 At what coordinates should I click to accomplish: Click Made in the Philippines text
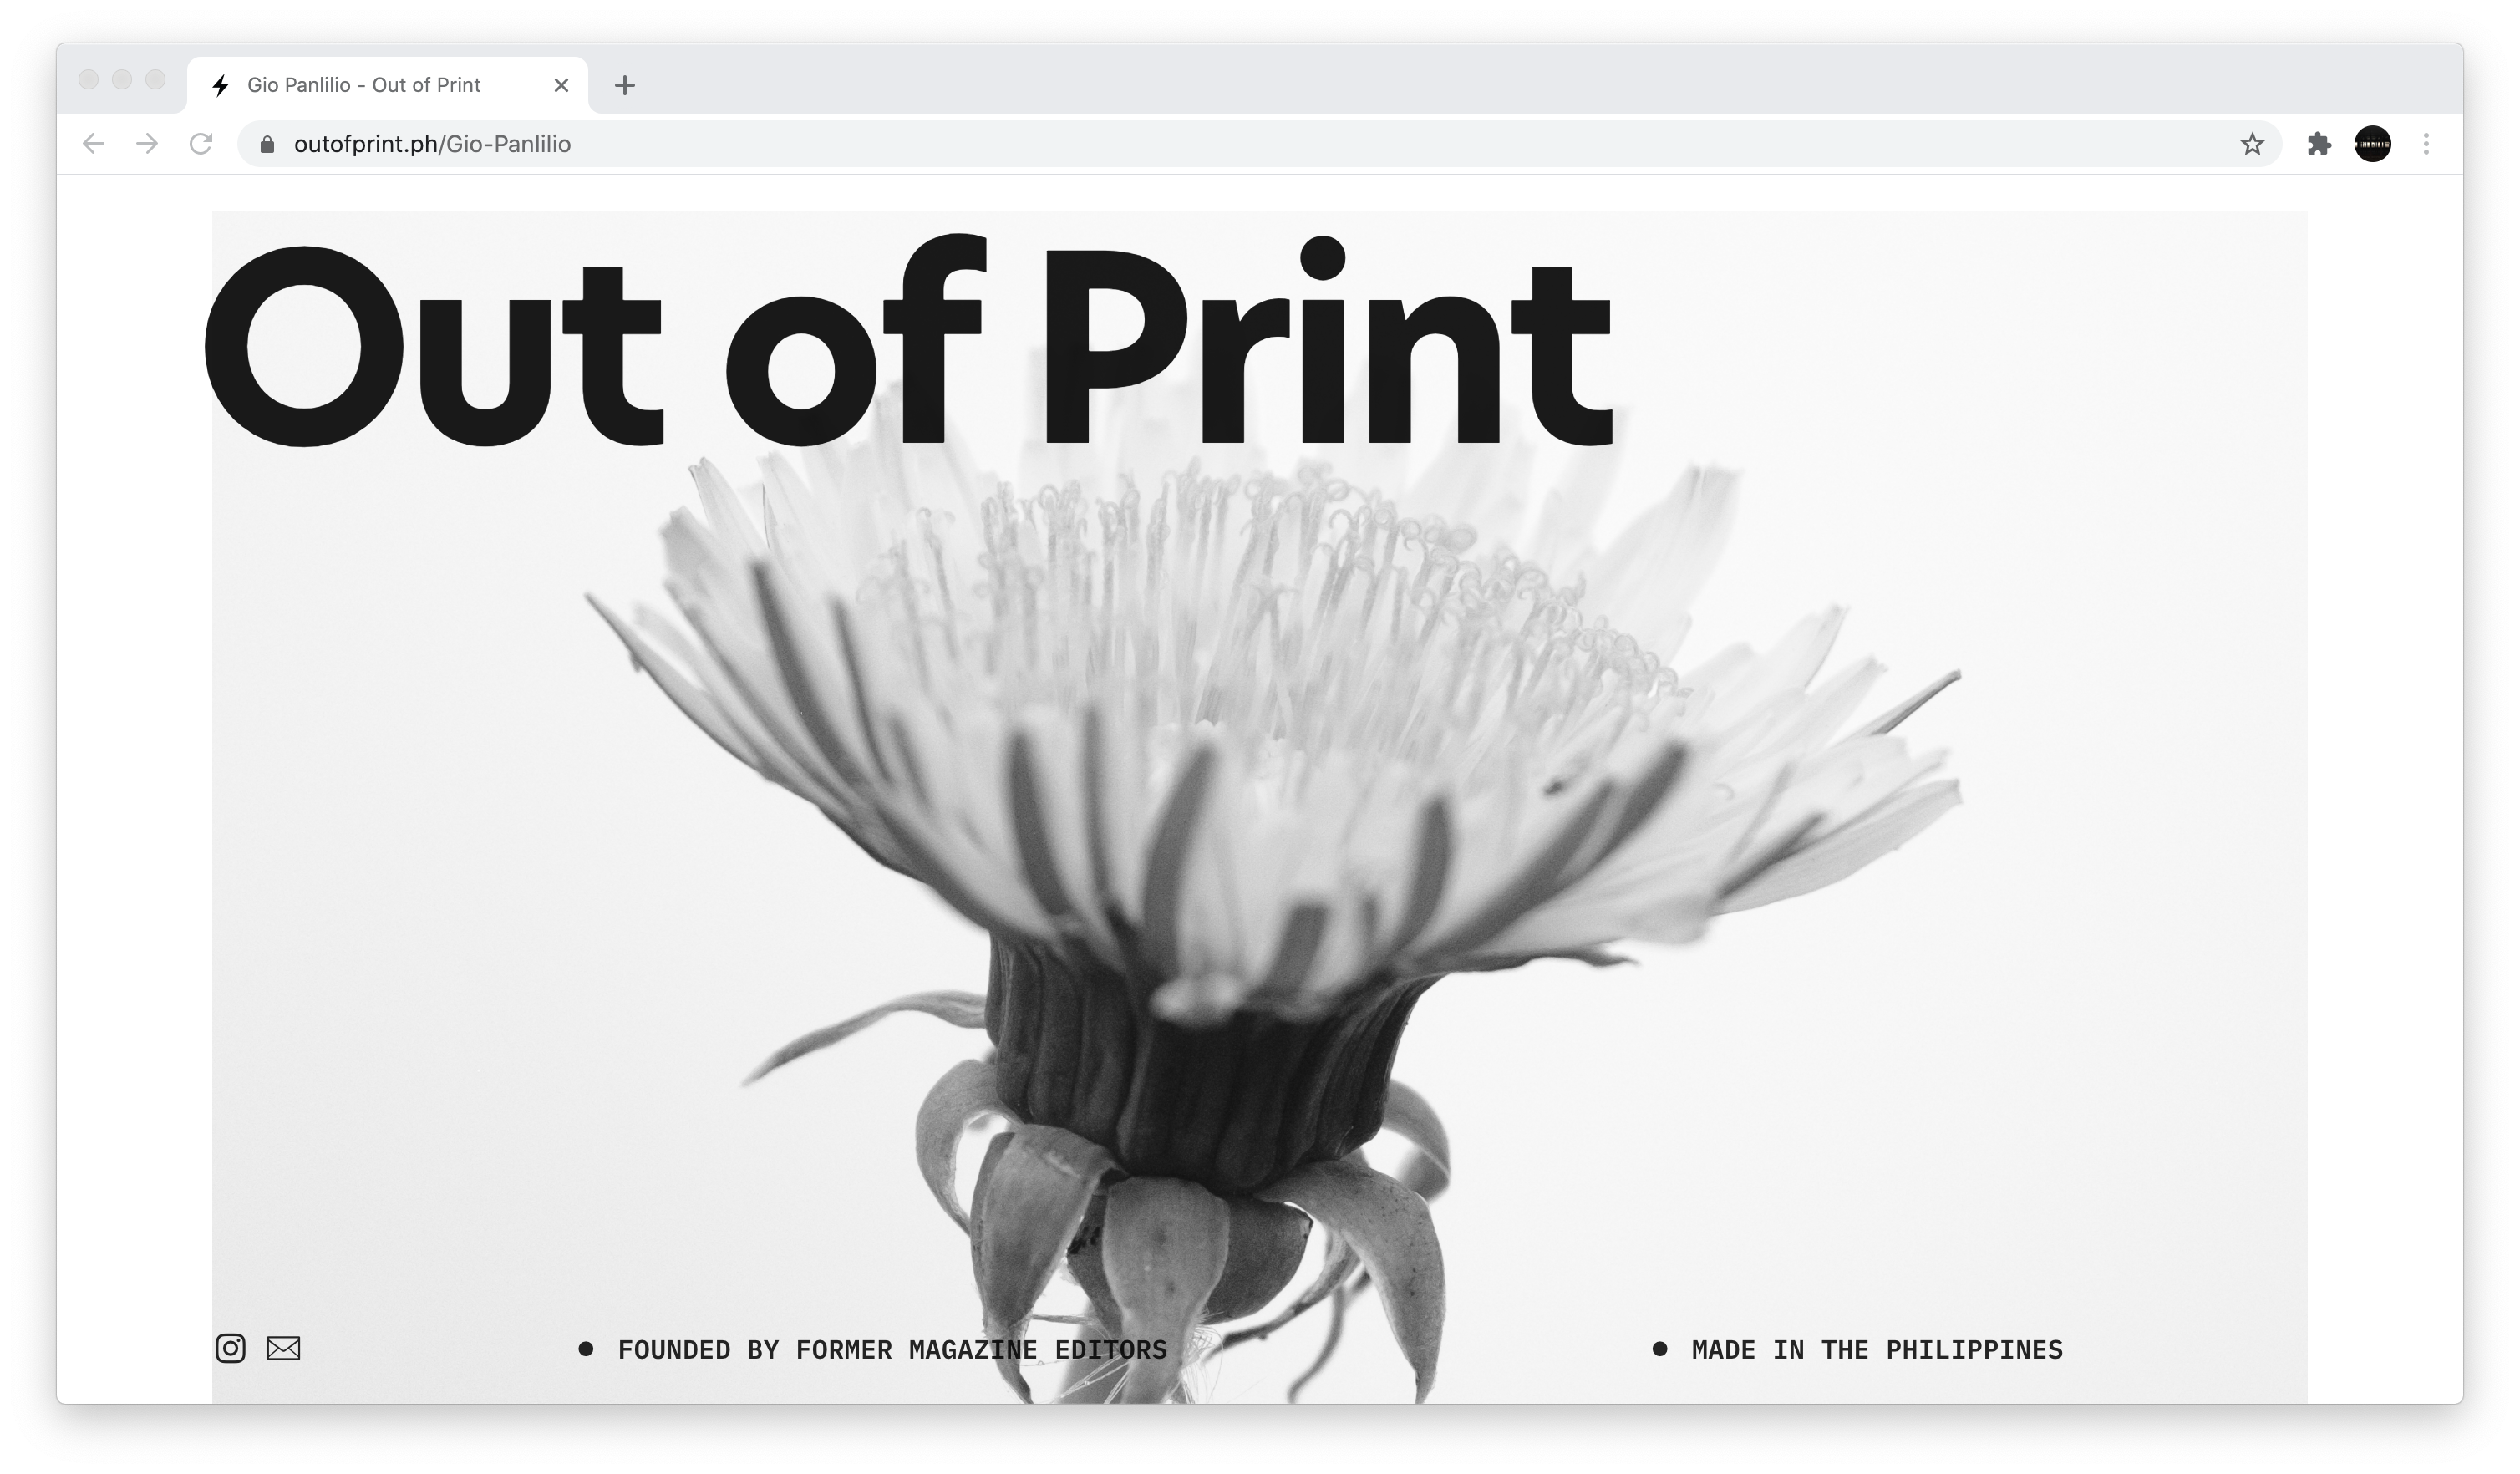click(x=1877, y=1350)
